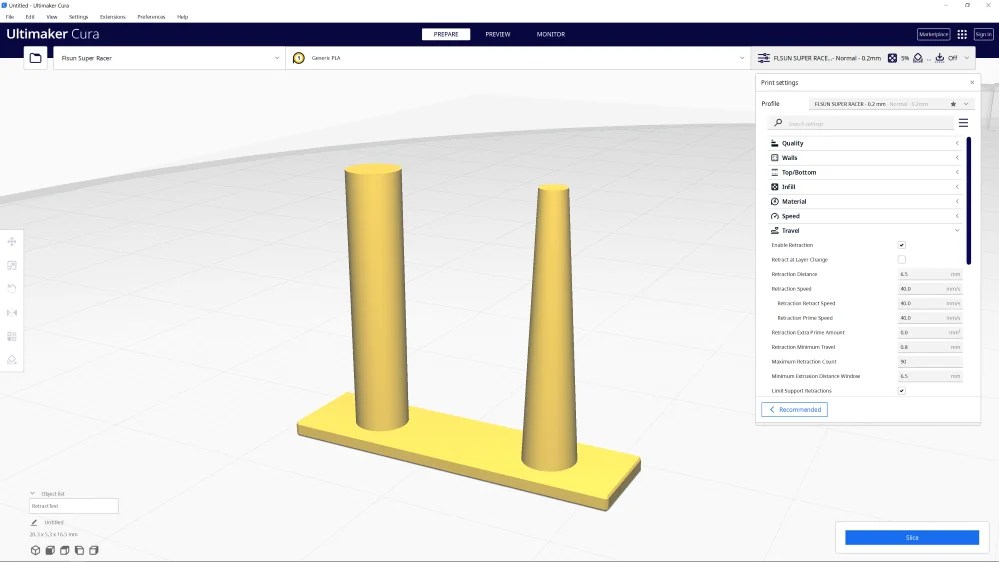Click the pencil icon to rename job
The width and height of the screenshot is (999, 562).
tap(34, 522)
